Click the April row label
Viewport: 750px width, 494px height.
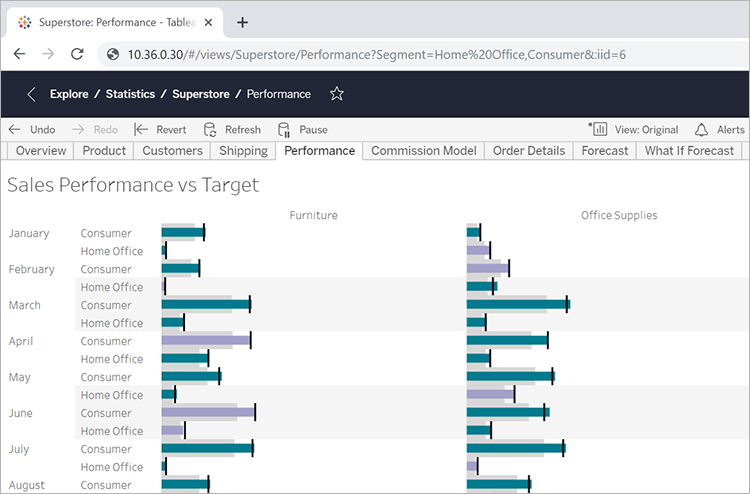[x=21, y=341]
